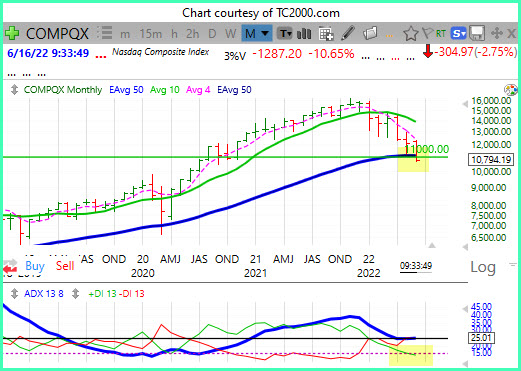Click the Buy button
The image size is (521, 371).
point(35,266)
